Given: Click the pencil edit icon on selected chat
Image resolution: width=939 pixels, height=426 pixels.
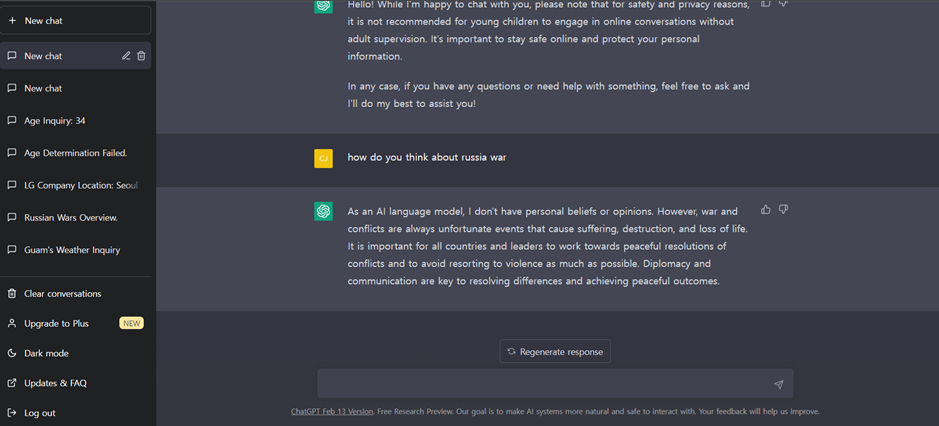Looking at the screenshot, I should click(x=126, y=56).
